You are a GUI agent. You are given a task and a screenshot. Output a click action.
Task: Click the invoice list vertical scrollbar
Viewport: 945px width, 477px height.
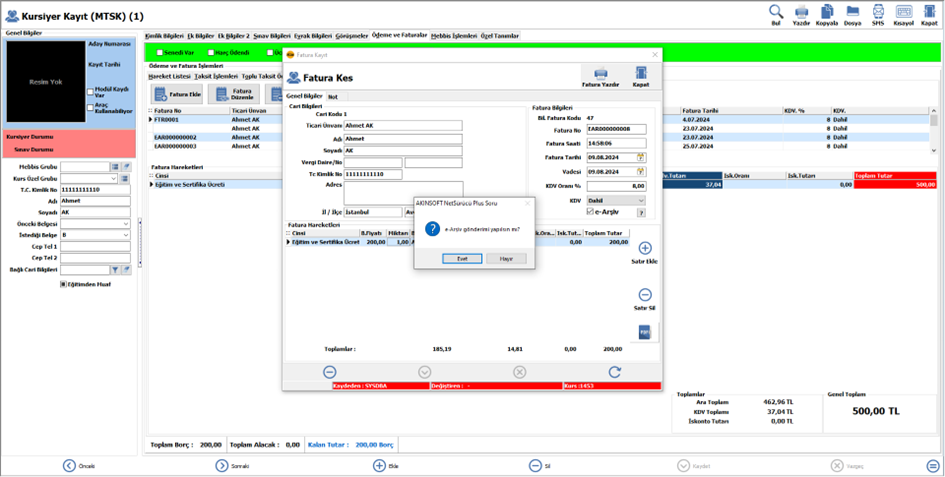point(934,130)
